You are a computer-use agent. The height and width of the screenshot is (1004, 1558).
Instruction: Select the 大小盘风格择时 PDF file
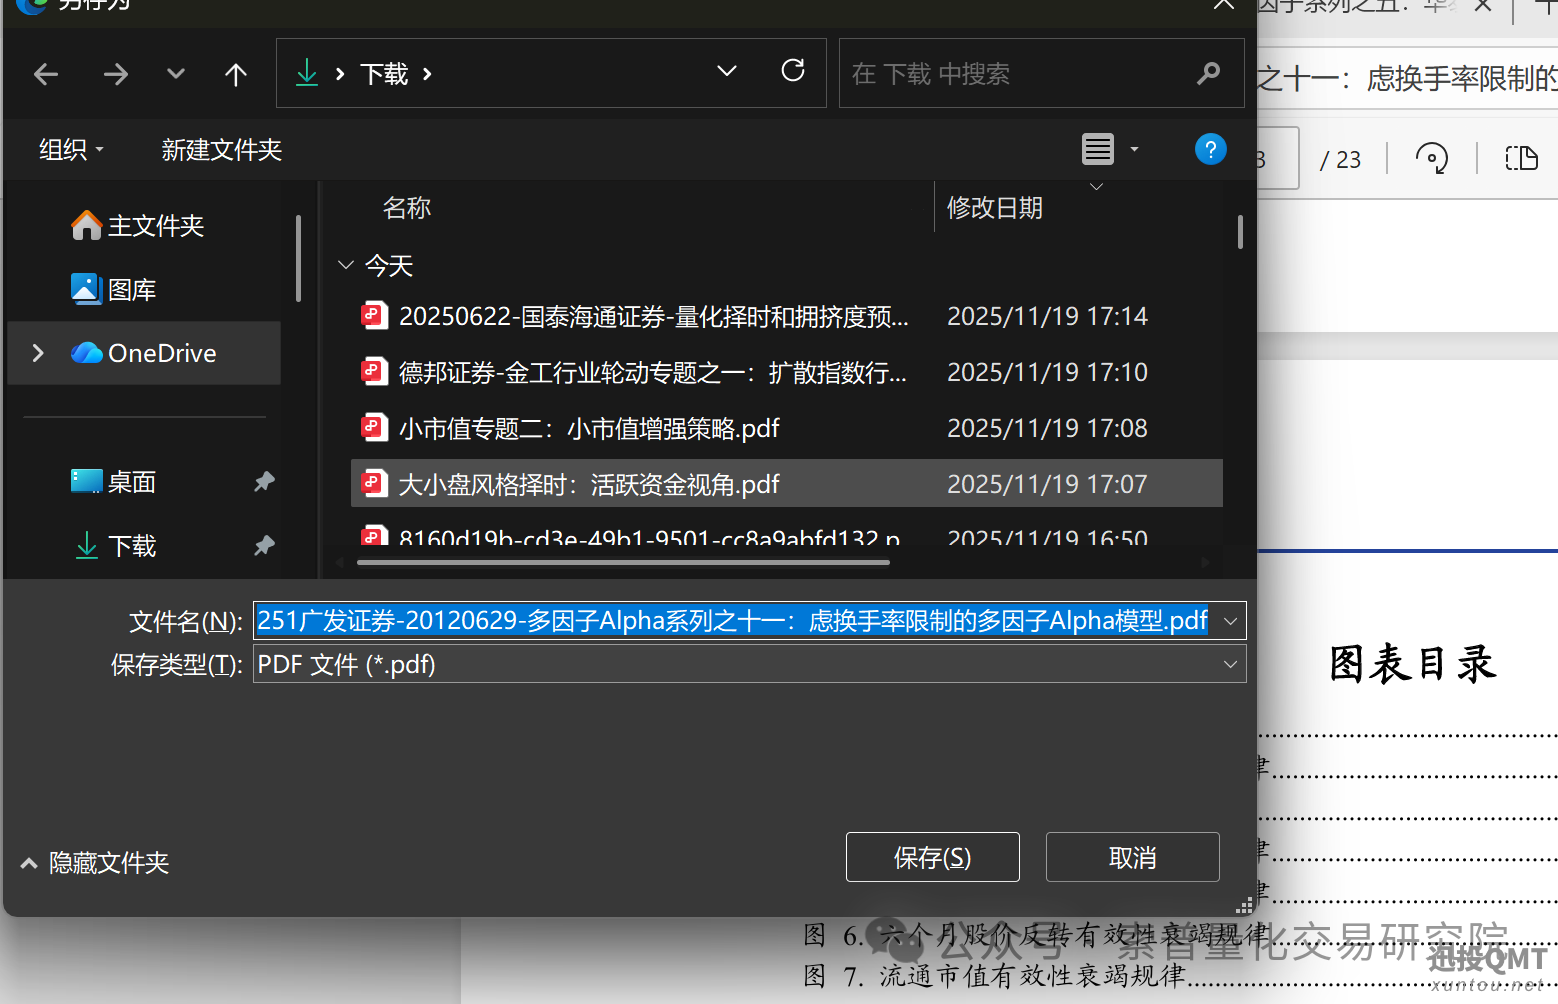pyautogui.click(x=590, y=484)
